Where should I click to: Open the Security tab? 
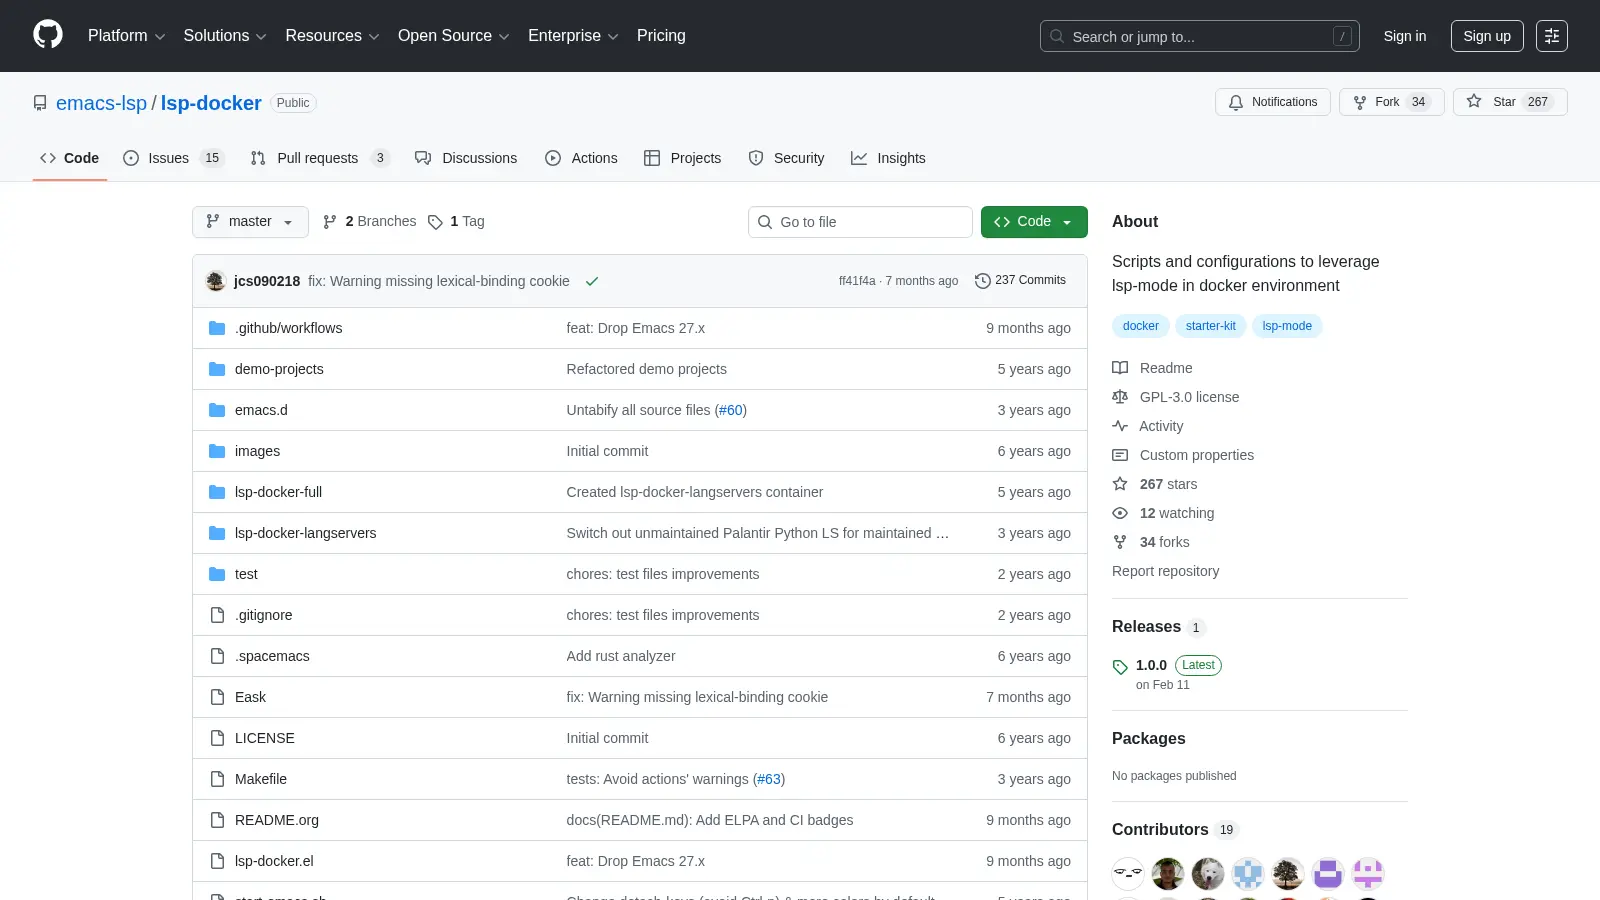coord(787,158)
